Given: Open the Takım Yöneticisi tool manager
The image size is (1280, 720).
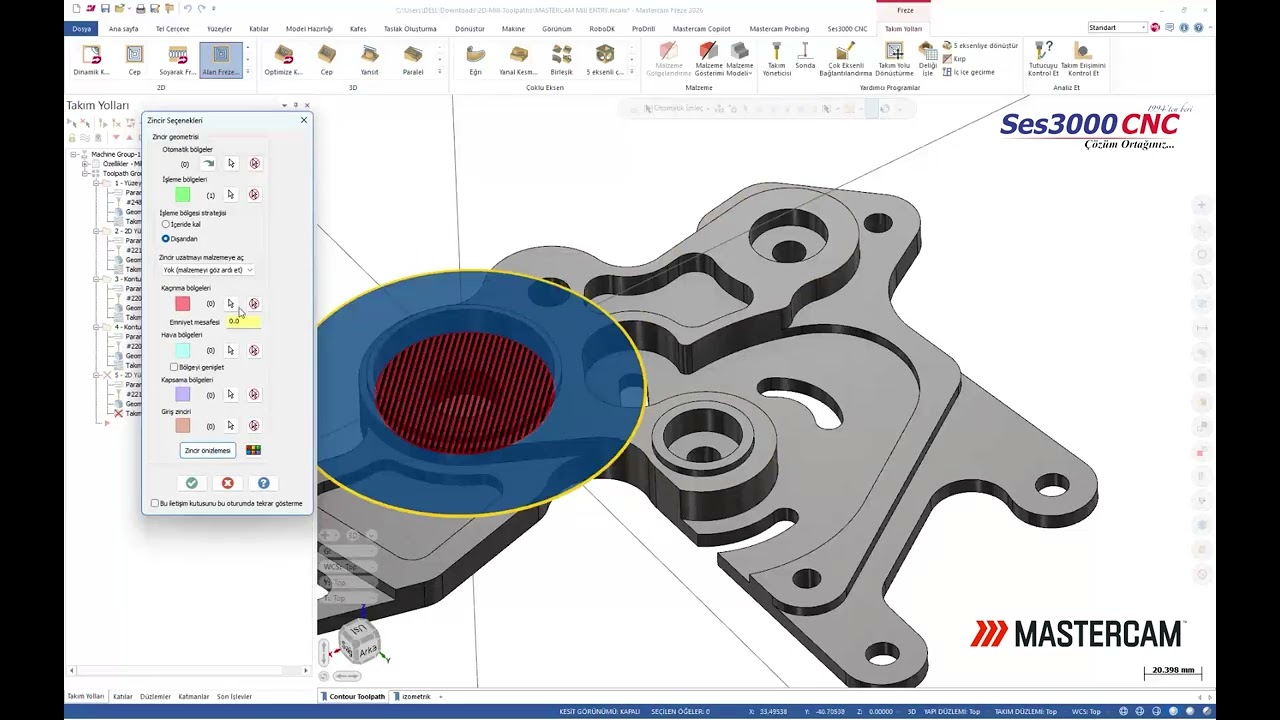Looking at the screenshot, I should pos(776,60).
